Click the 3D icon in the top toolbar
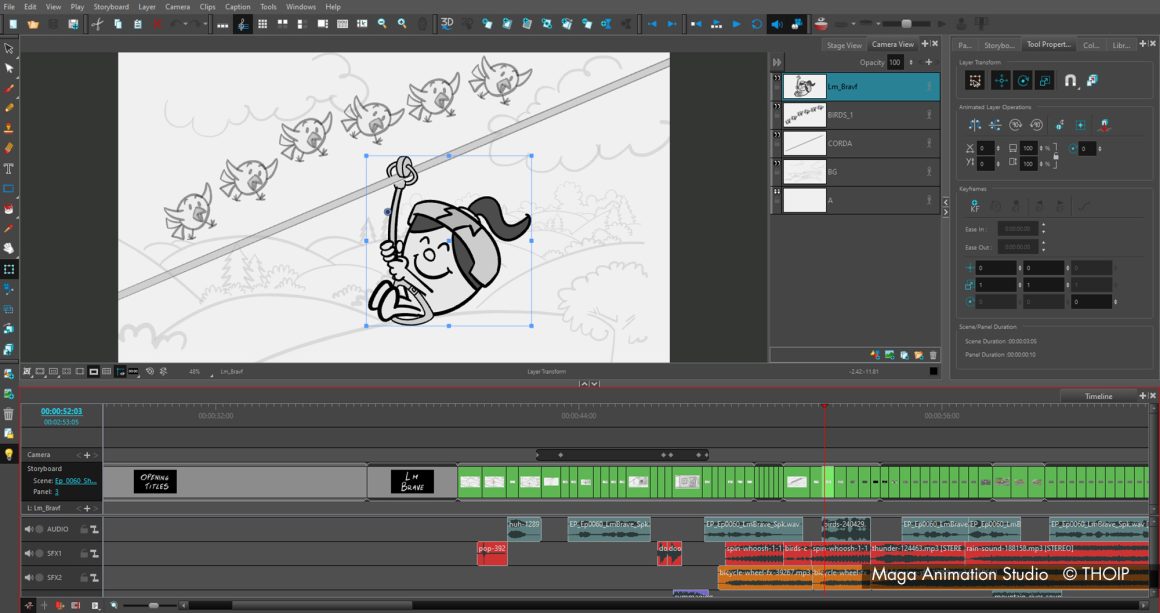The width and height of the screenshot is (1160, 613). pos(447,23)
